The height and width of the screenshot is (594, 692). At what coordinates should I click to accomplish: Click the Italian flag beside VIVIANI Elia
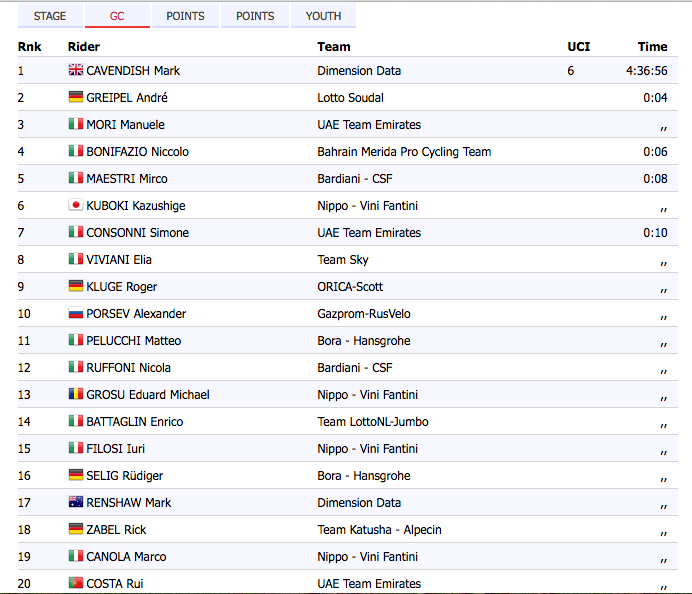pyautogui.click(x=75, y=259)
